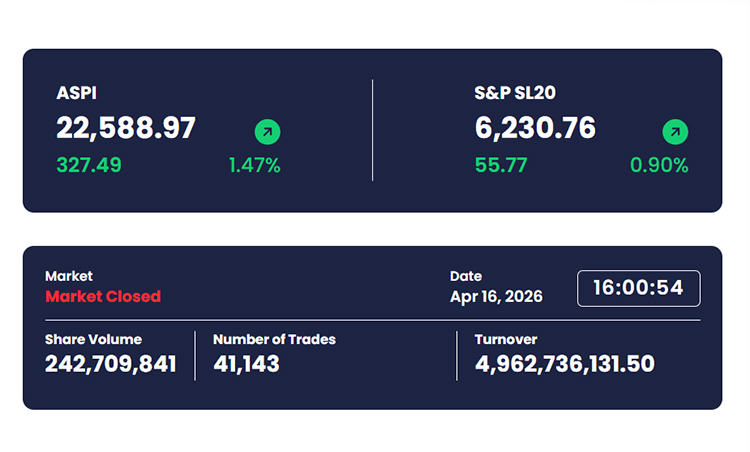Click the S&P SL20 index label
Viewport: 750px width, 452px height.
pyautogui.click(x=515, y=94)
